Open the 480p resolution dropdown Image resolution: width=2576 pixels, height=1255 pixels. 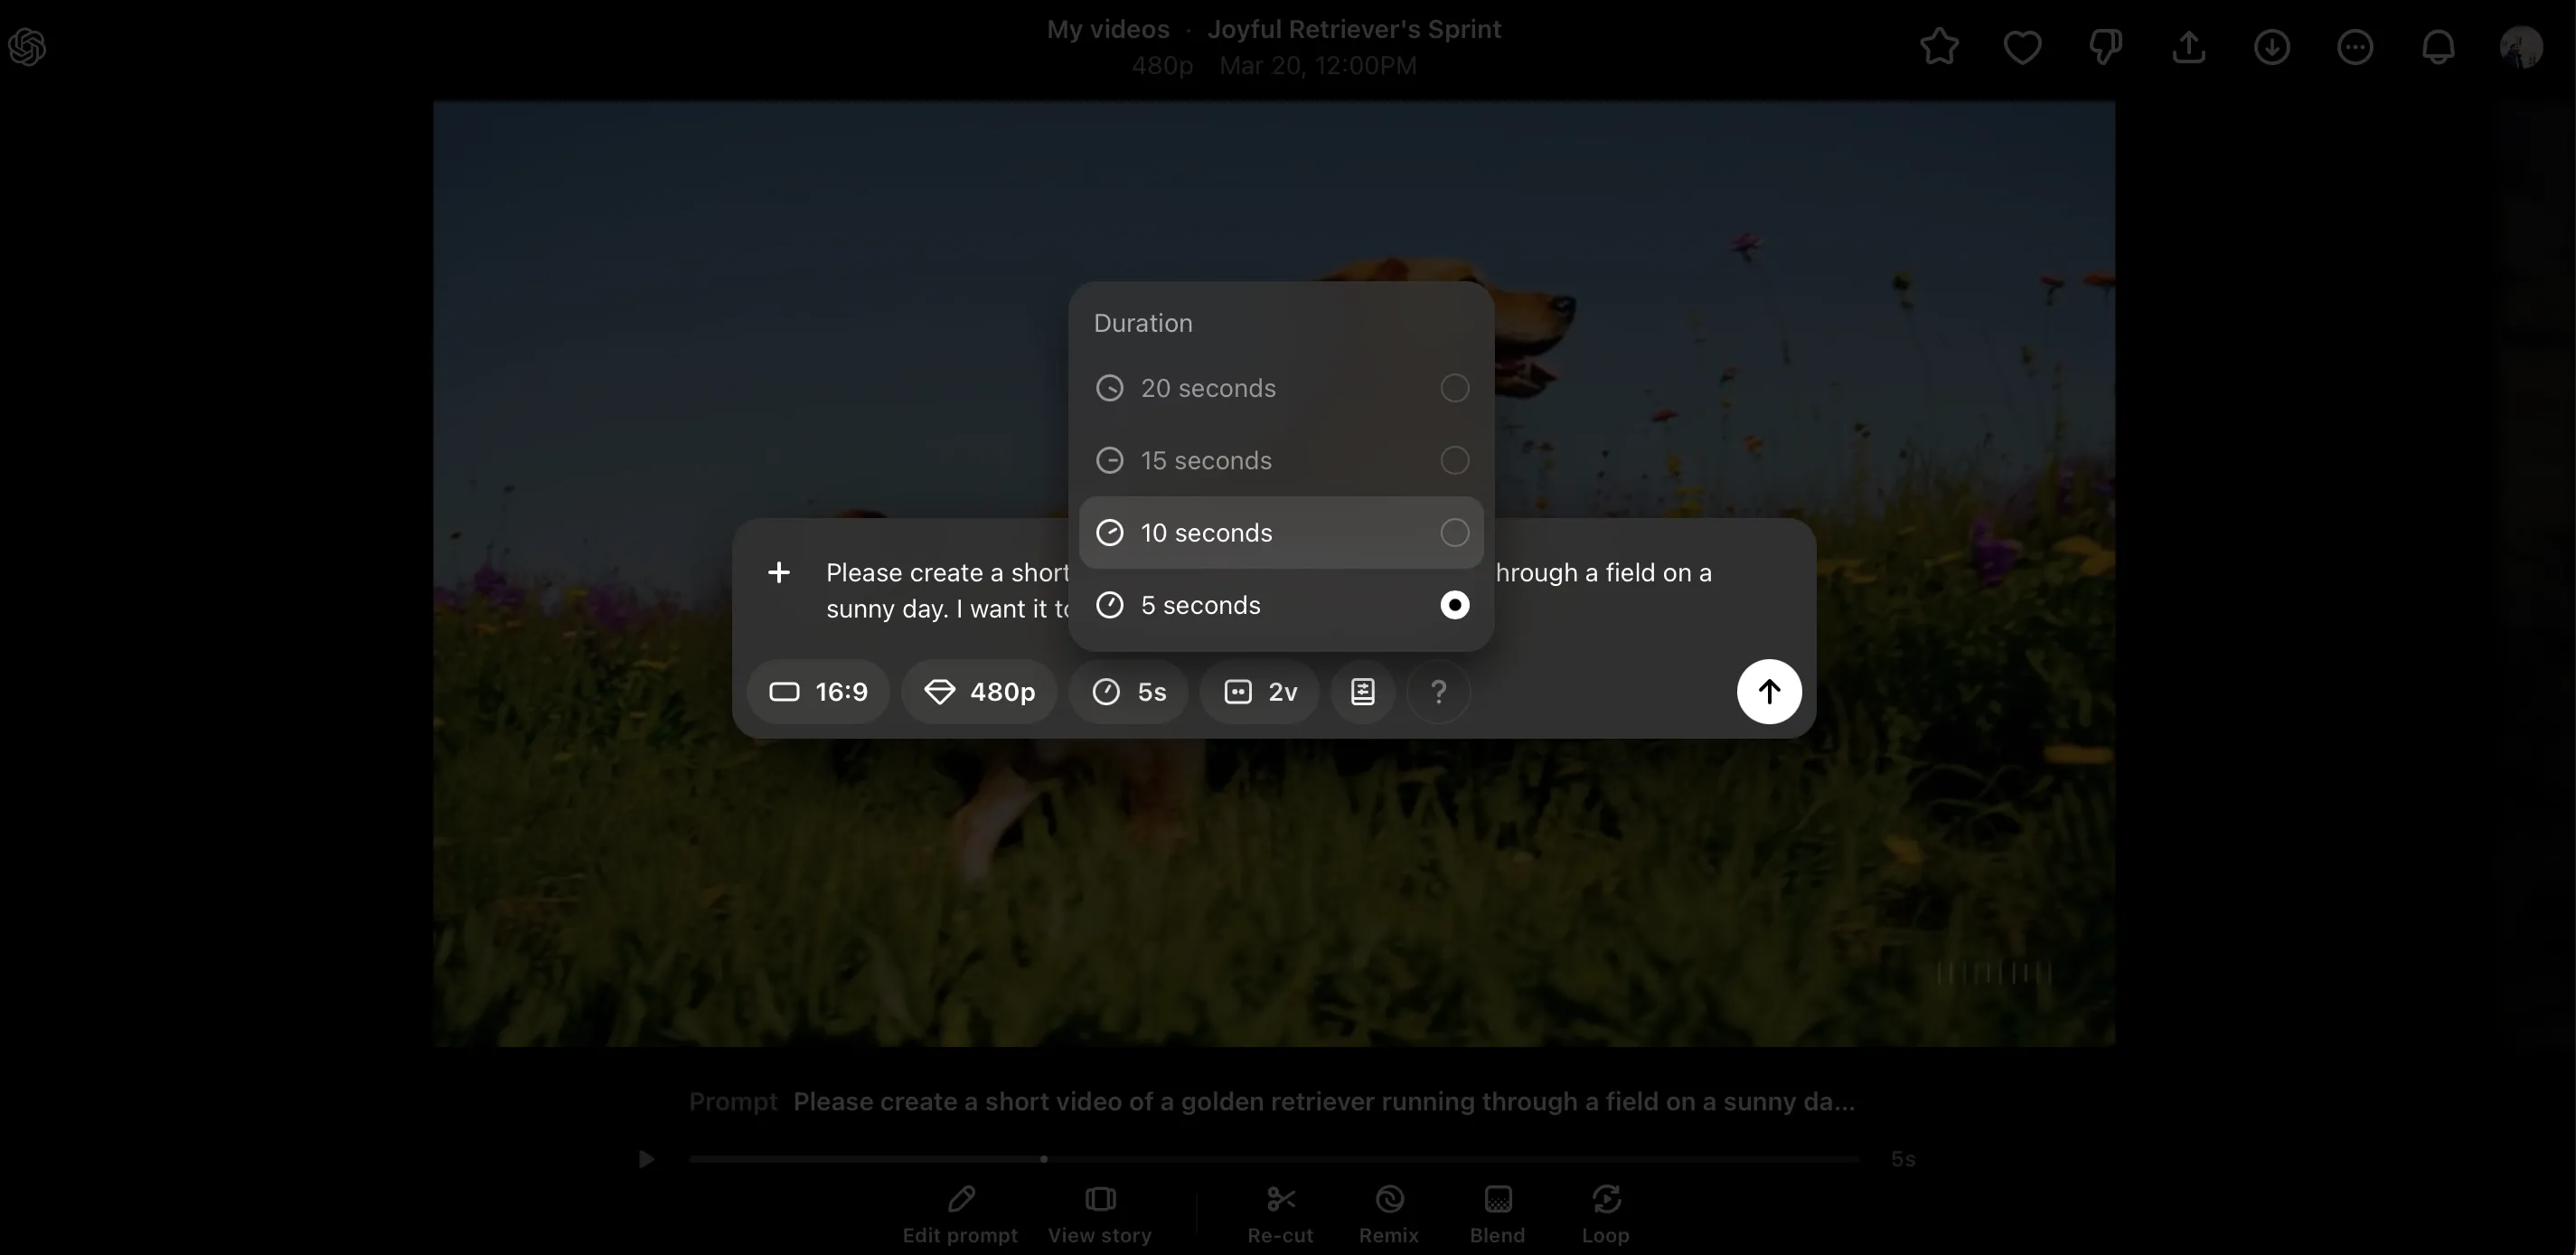[x=979, y=692]
